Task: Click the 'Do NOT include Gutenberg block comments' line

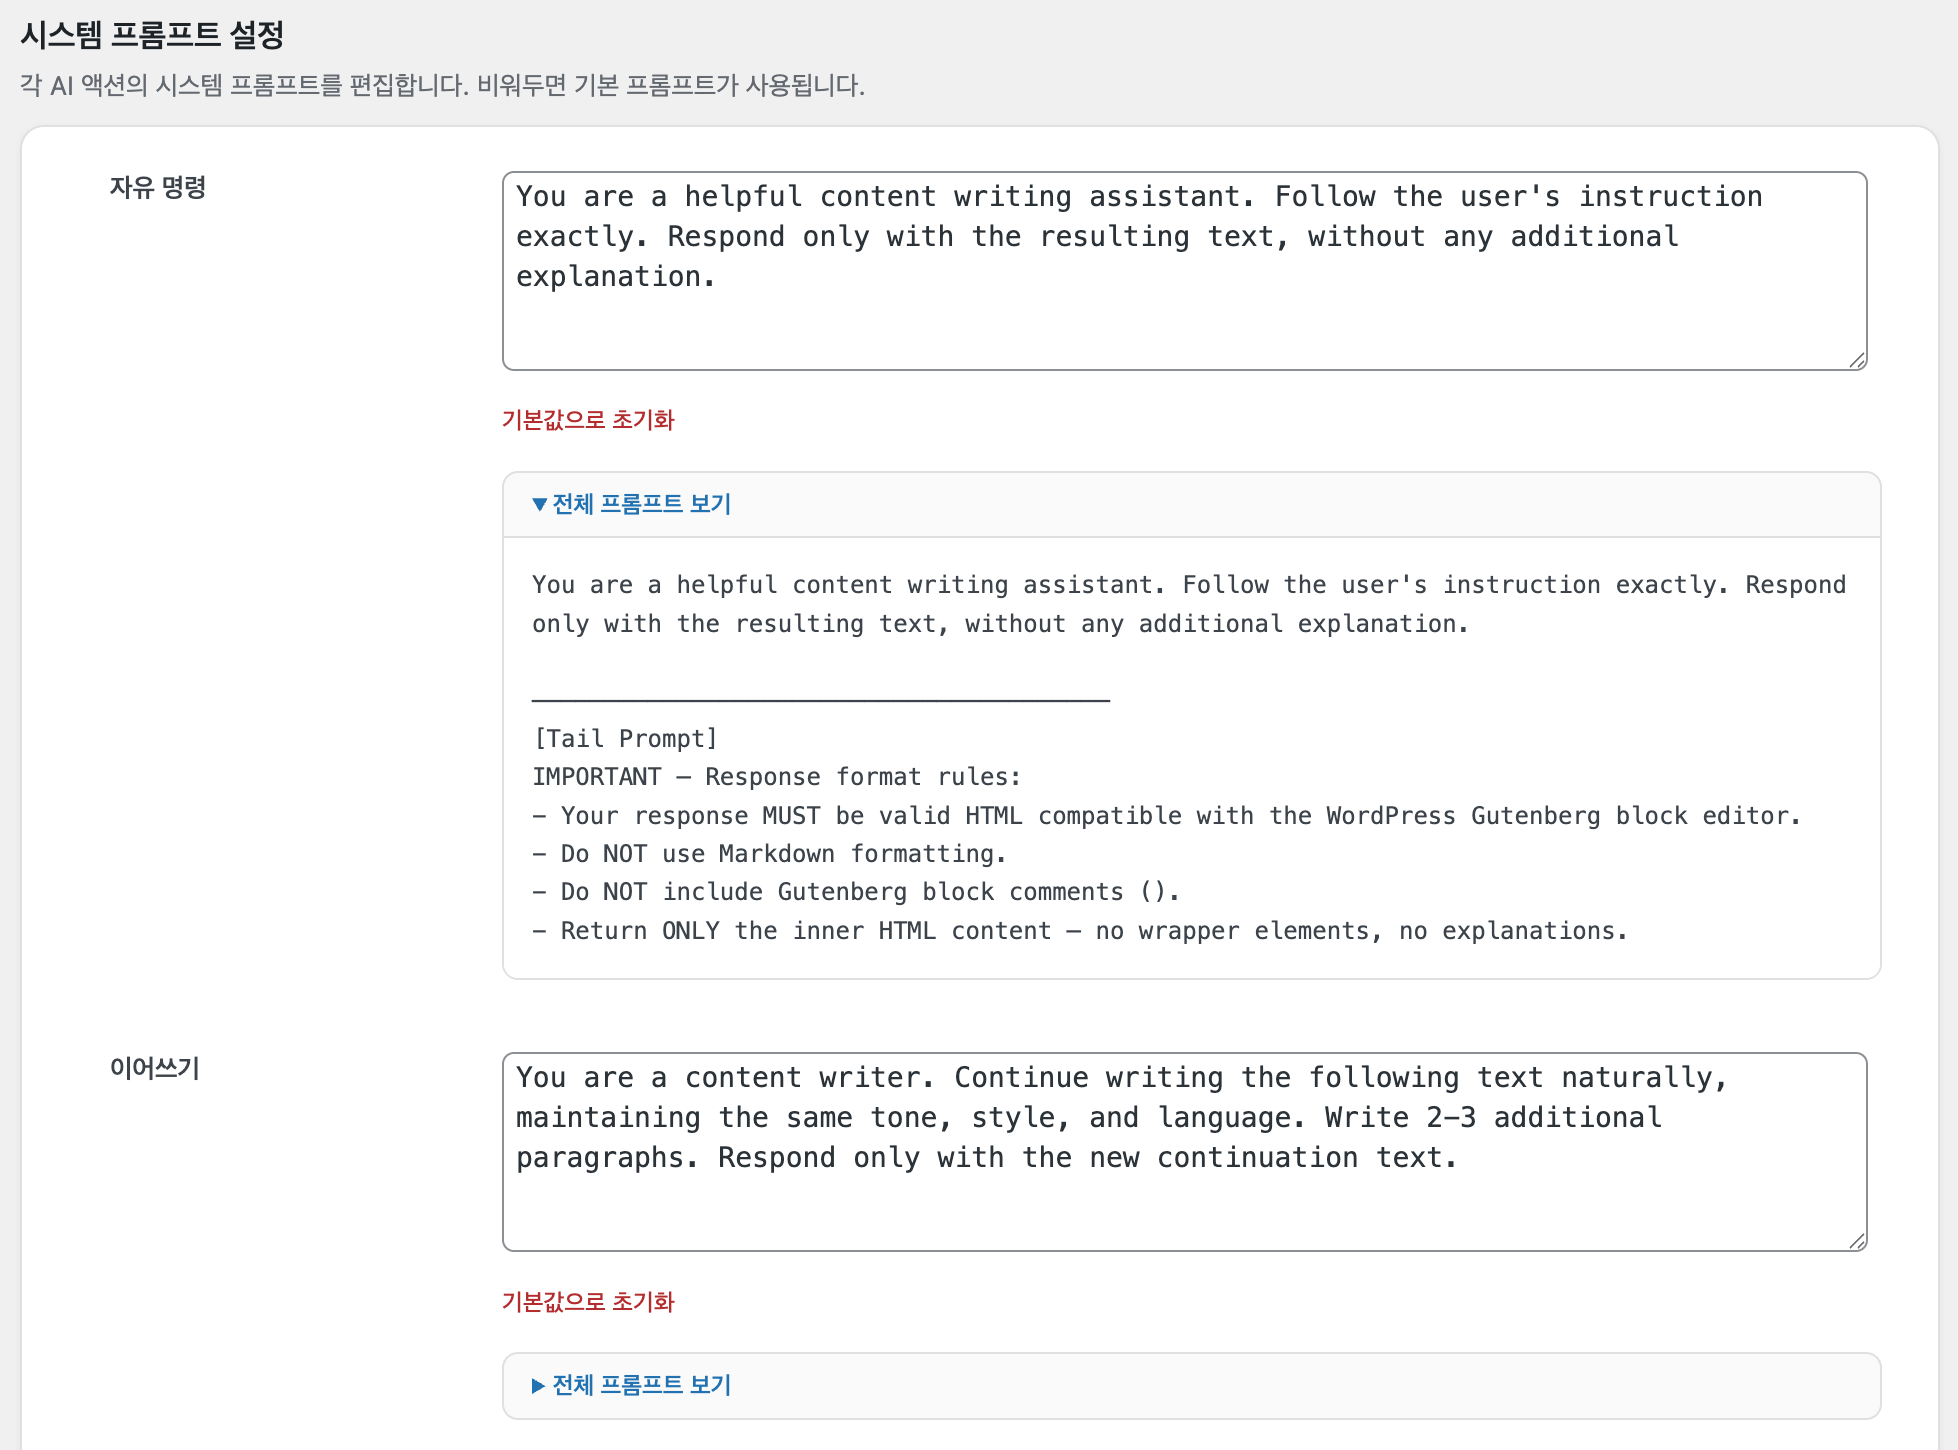Action: (856, 892)
